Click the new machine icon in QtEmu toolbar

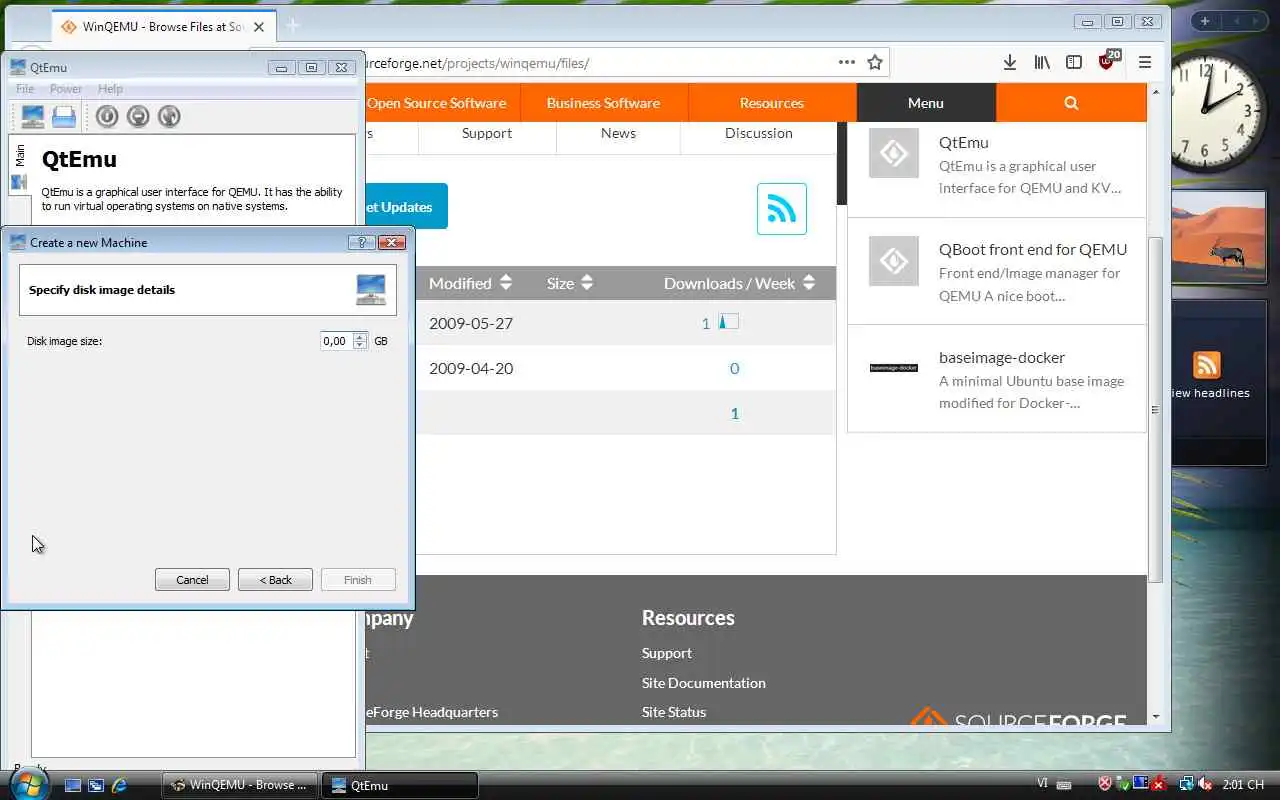tap(33, 116)
